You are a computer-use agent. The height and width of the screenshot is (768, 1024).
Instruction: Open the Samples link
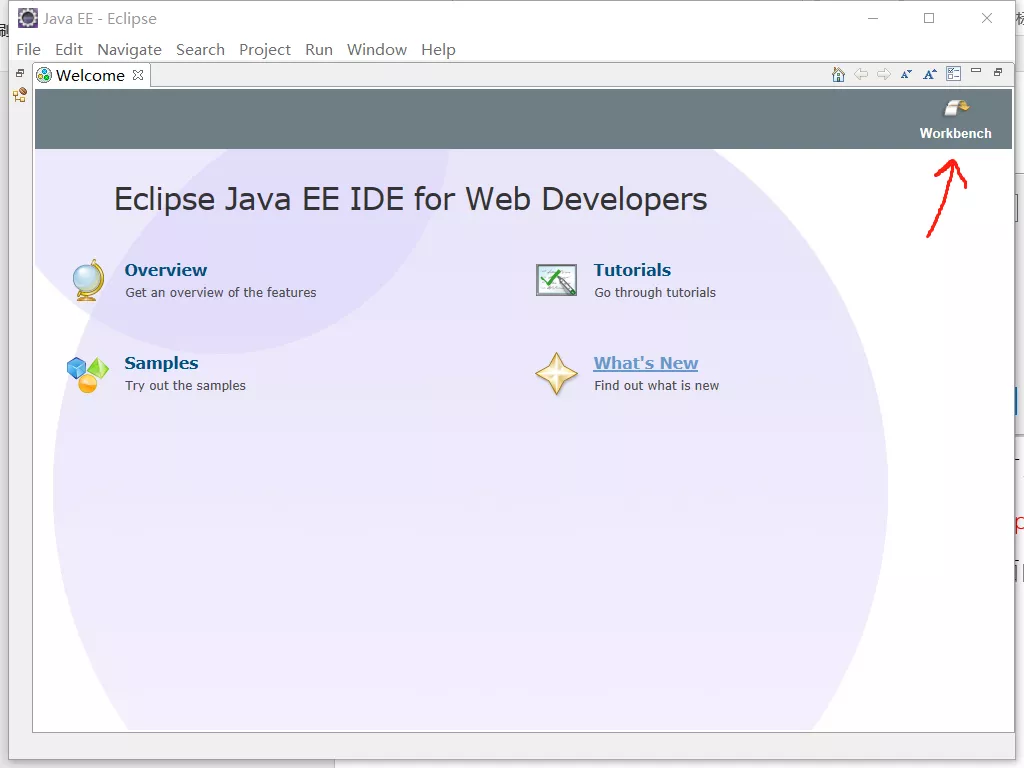(161, 363)
